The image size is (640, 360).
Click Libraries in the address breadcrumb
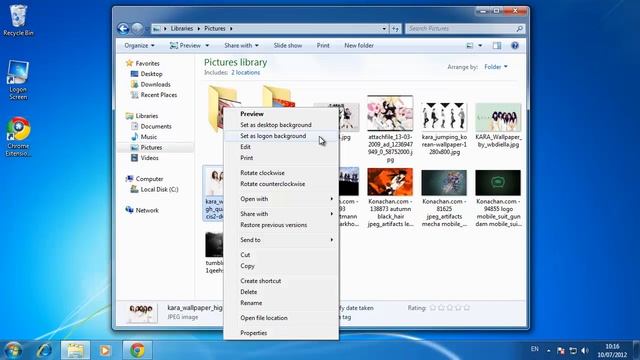click(182, 29)
